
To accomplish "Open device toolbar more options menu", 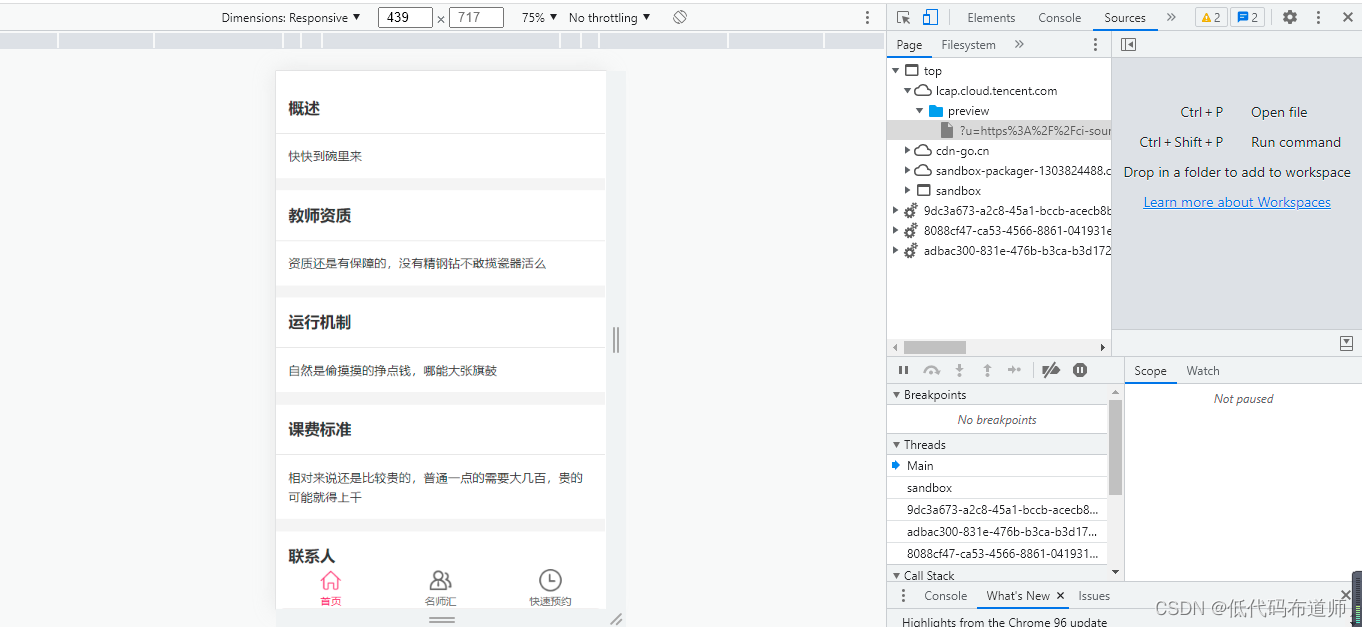I will [x=867, y=18].
